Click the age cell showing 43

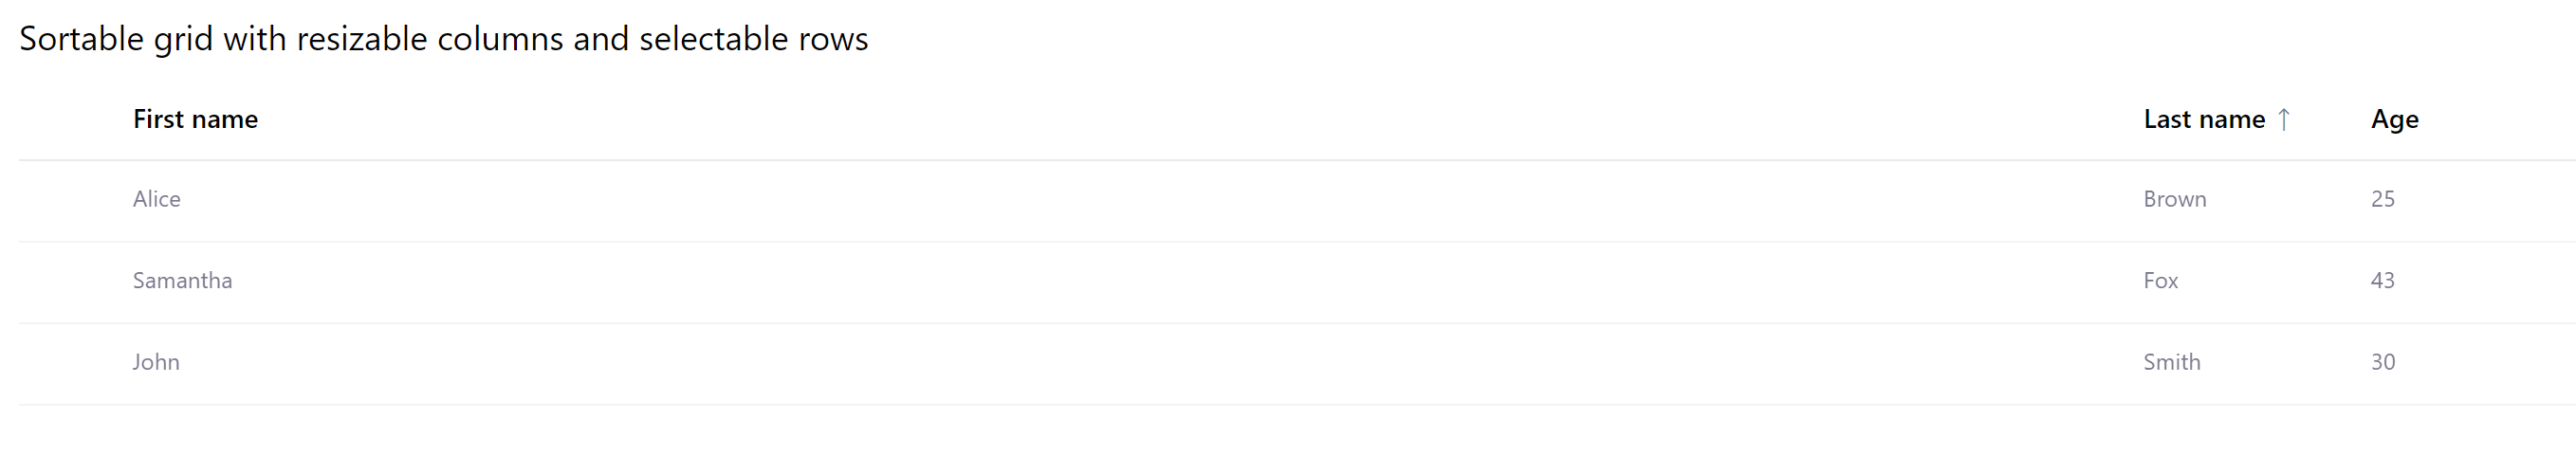pos(2382,281)
